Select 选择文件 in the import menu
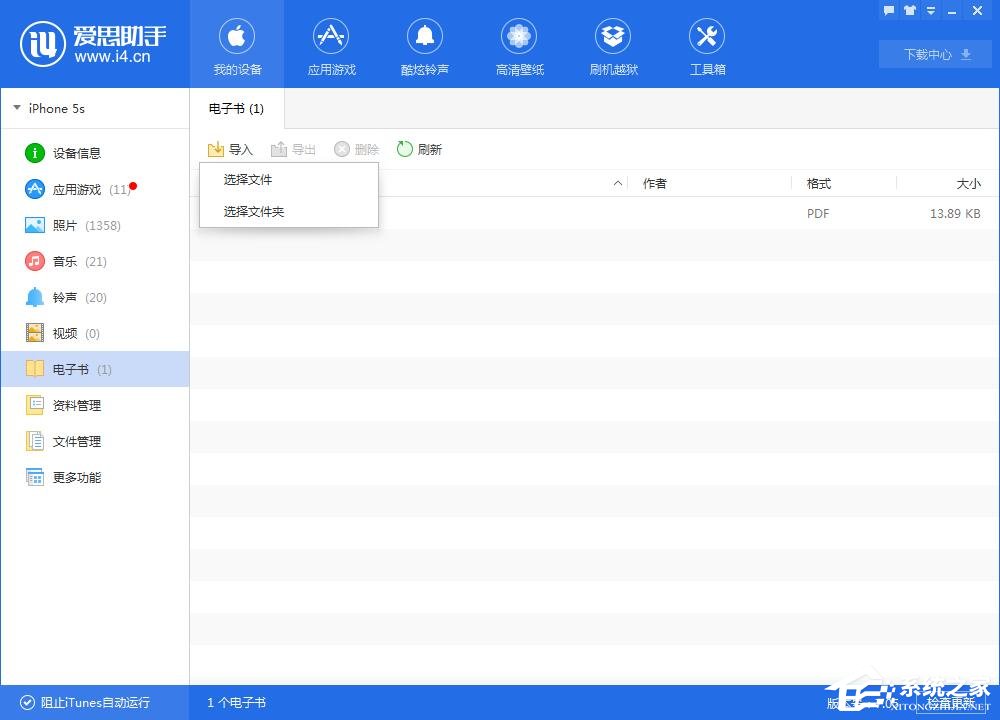 coord(247,180)
